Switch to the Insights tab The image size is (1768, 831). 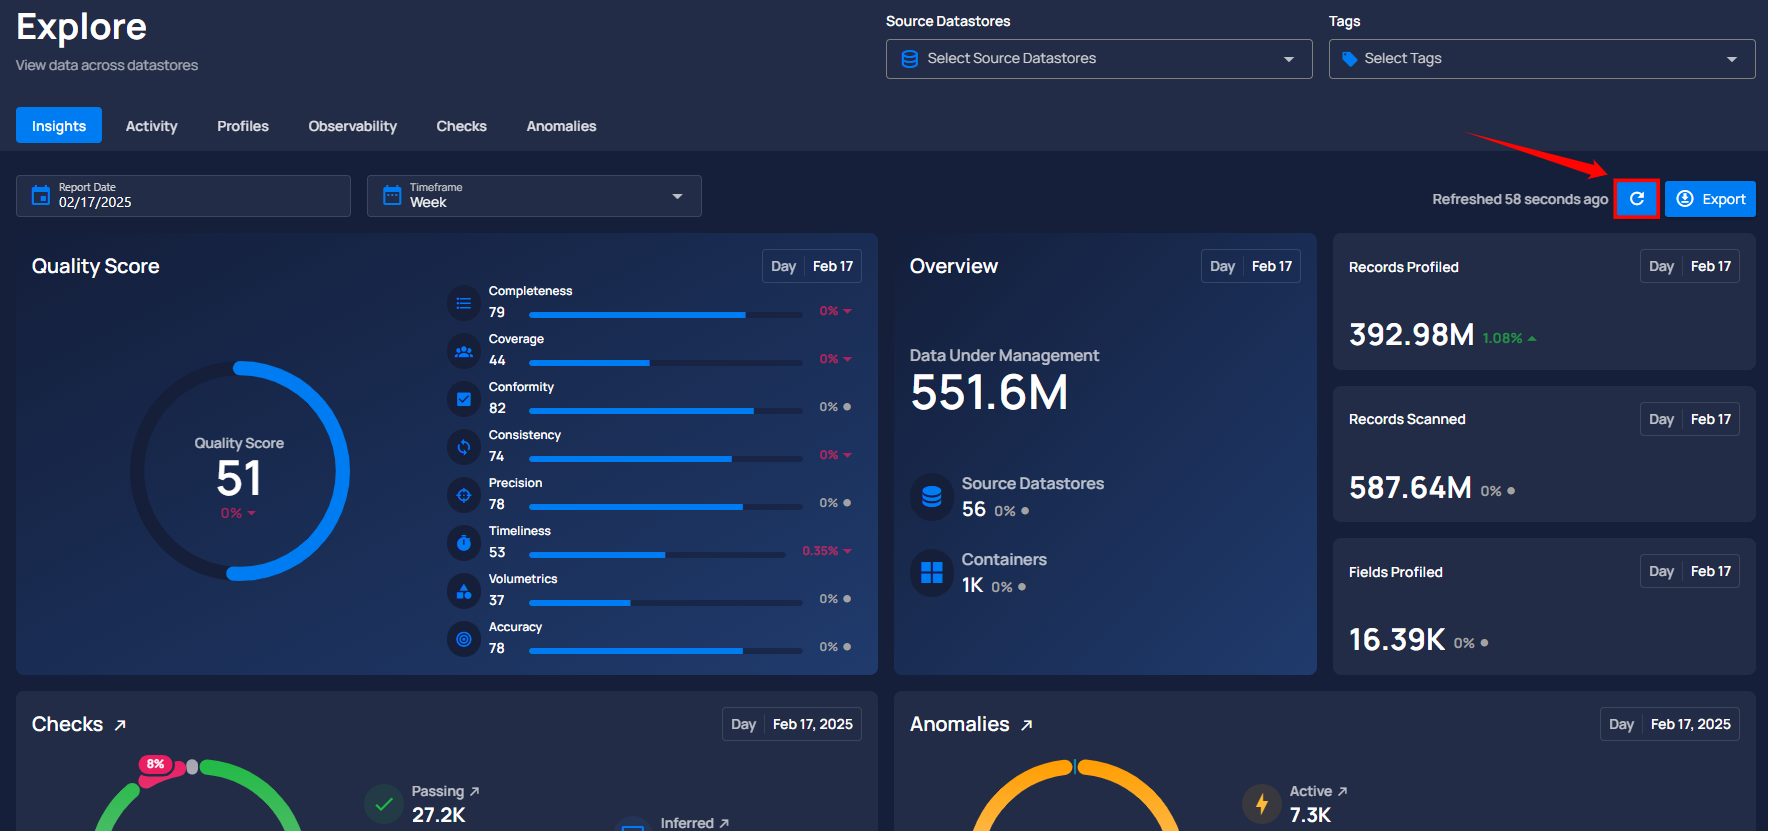point(59,126)
